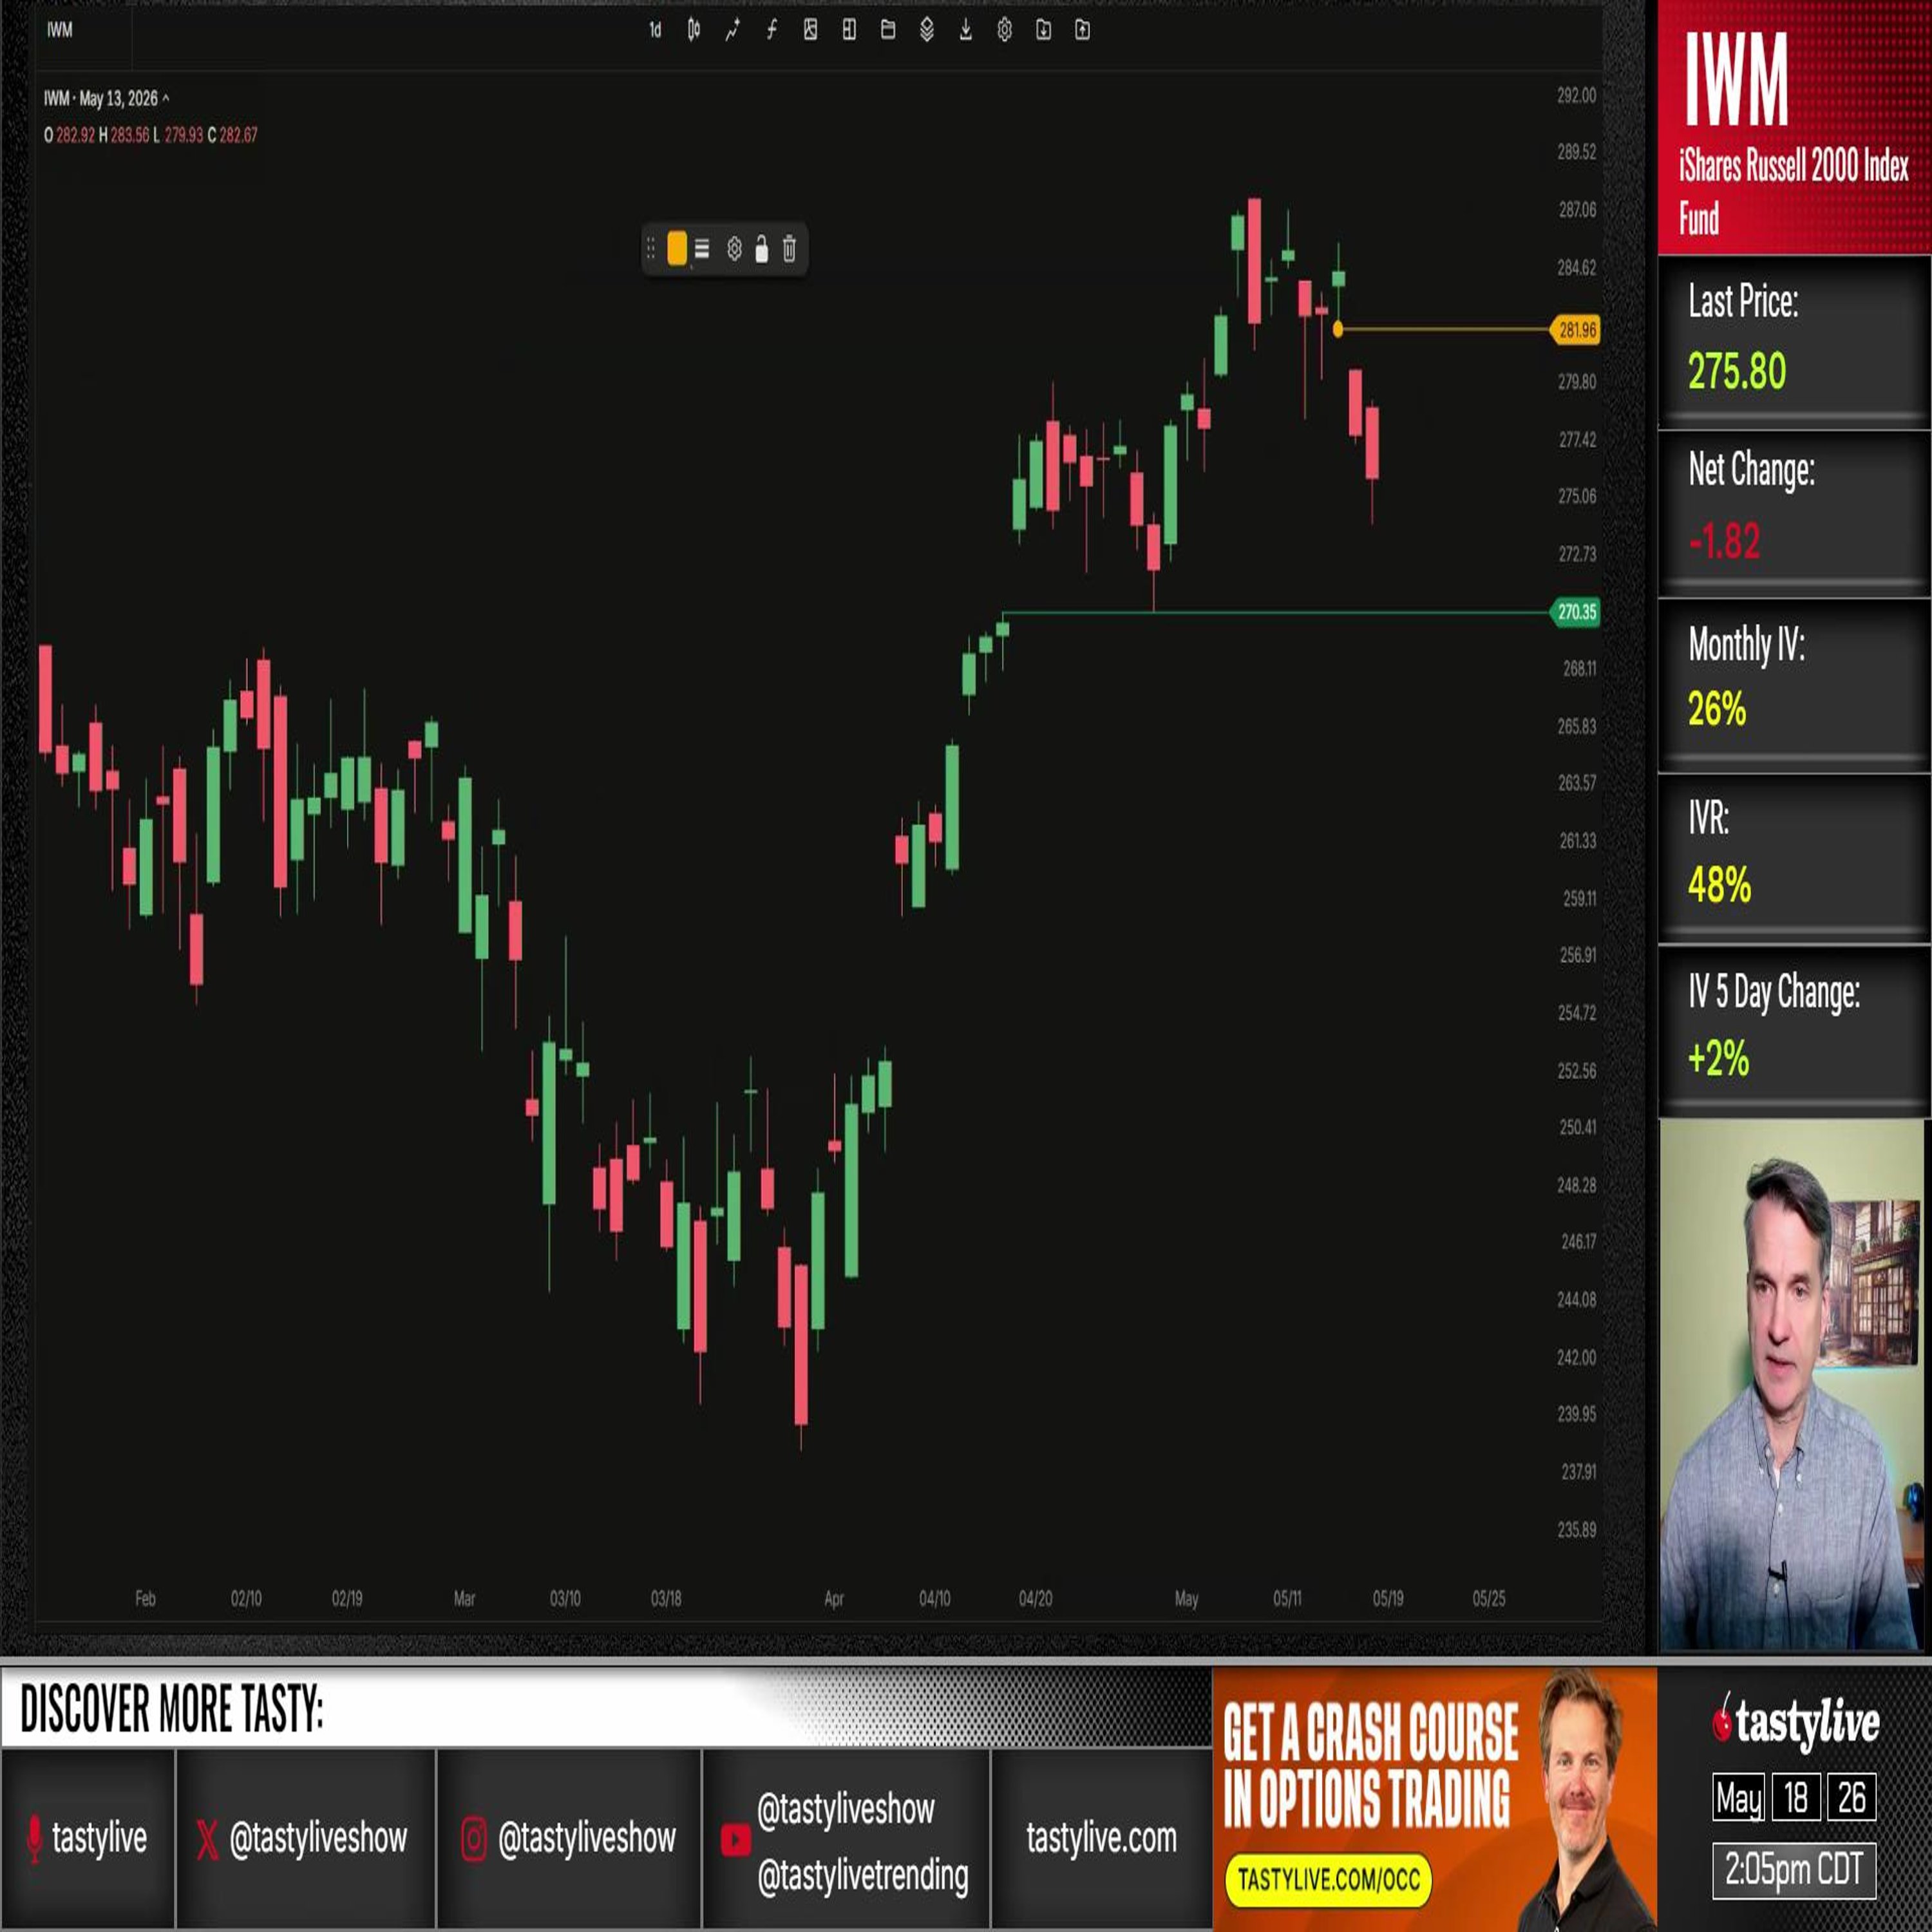
Task: Click the green 270.35 price label
Action: point(1575,612)
